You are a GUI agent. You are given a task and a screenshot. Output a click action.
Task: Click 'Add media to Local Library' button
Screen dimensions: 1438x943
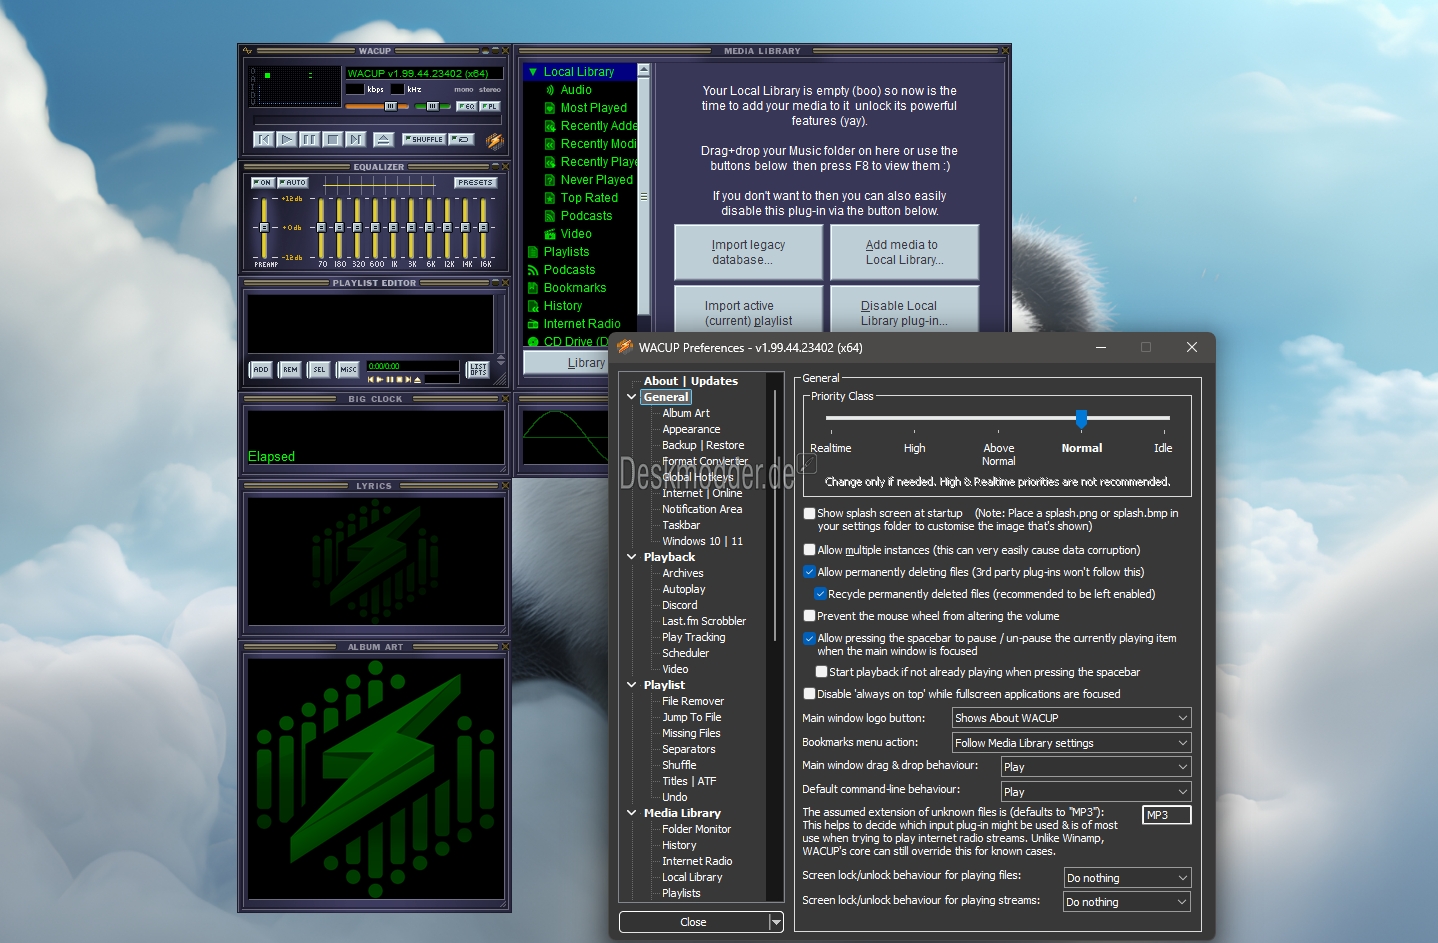tap(903, 252)
